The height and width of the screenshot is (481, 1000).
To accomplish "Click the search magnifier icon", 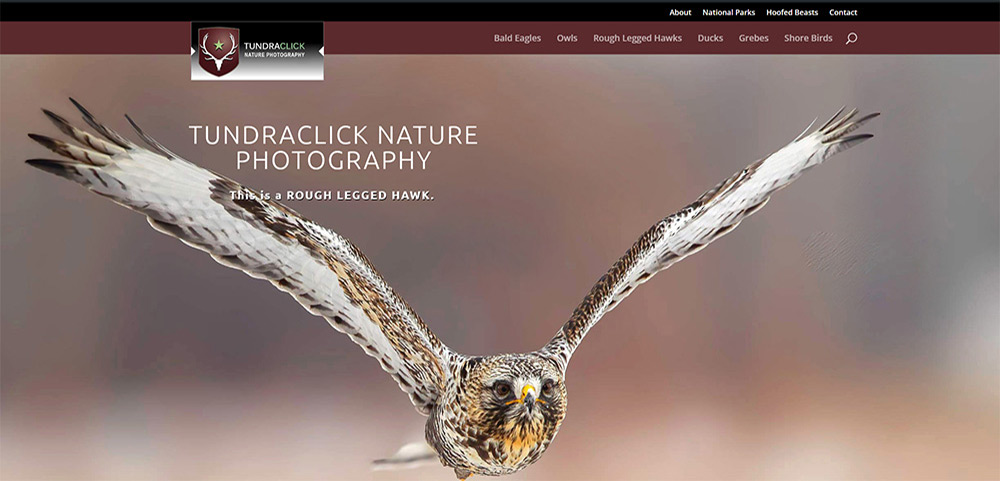I will [851, 39].
